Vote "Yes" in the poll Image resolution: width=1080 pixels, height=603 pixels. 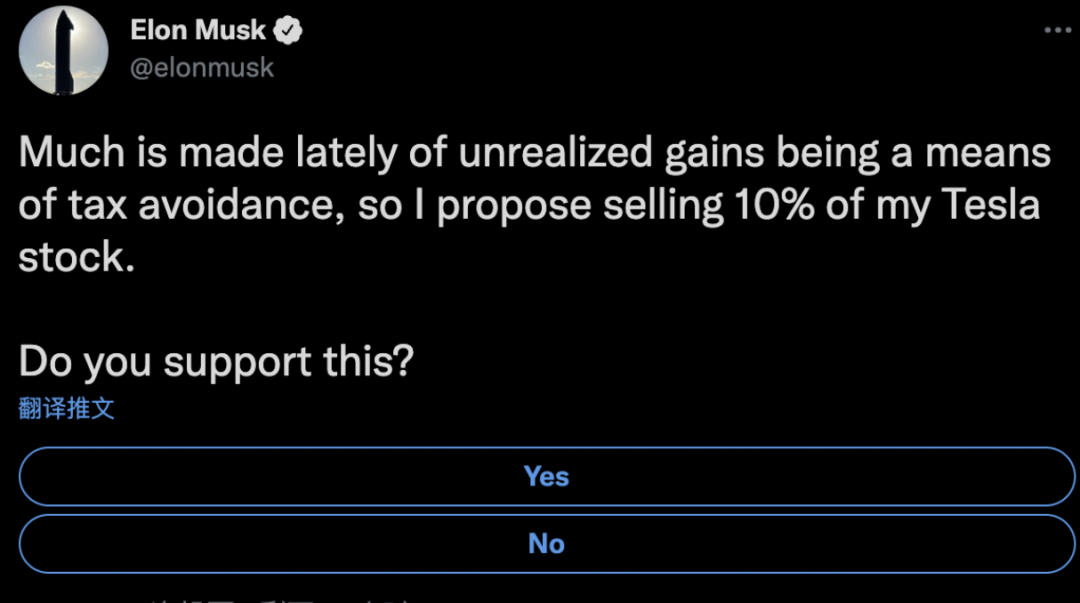[546, 476]
